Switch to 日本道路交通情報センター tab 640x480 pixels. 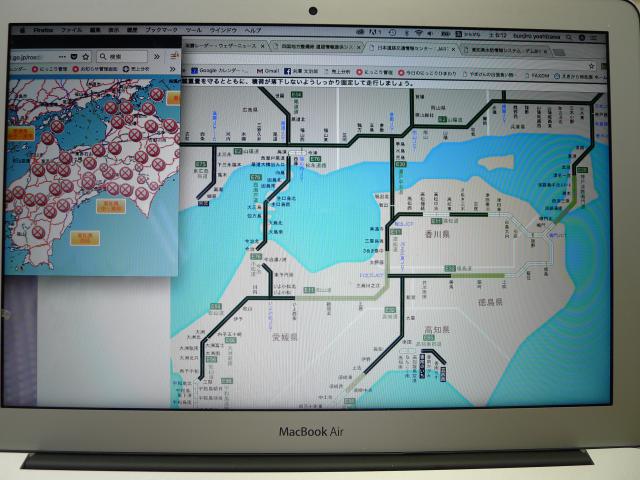click(409, 49)
